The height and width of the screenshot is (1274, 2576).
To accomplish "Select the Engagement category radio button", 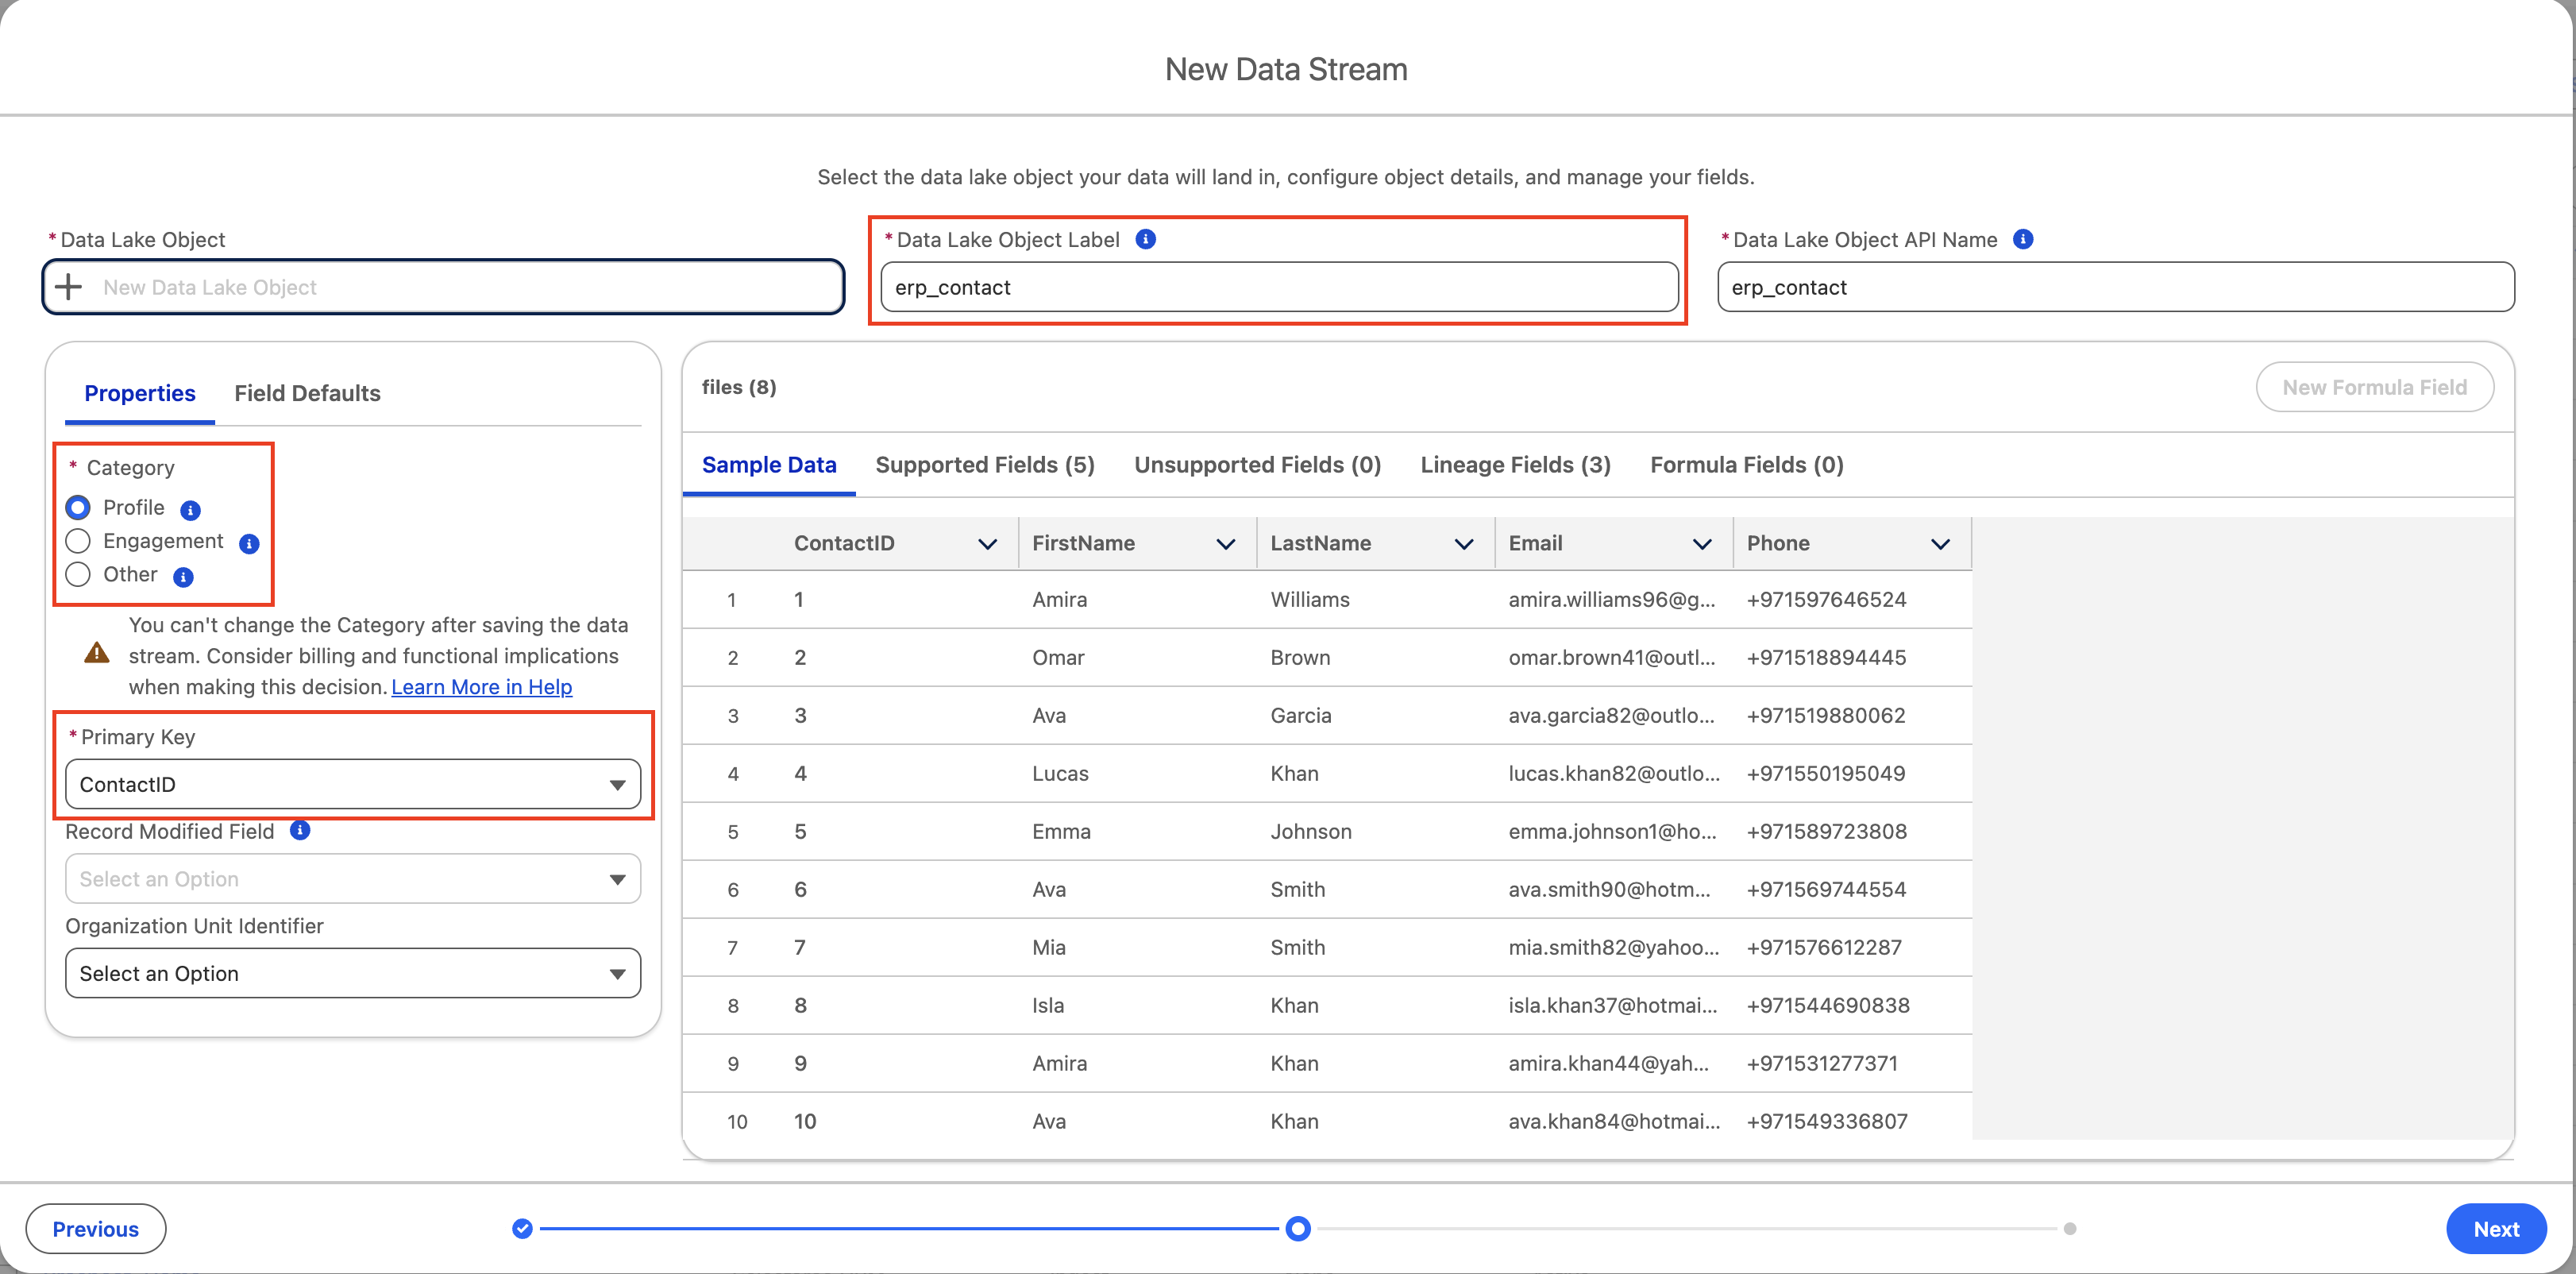I will coord(78,541).
